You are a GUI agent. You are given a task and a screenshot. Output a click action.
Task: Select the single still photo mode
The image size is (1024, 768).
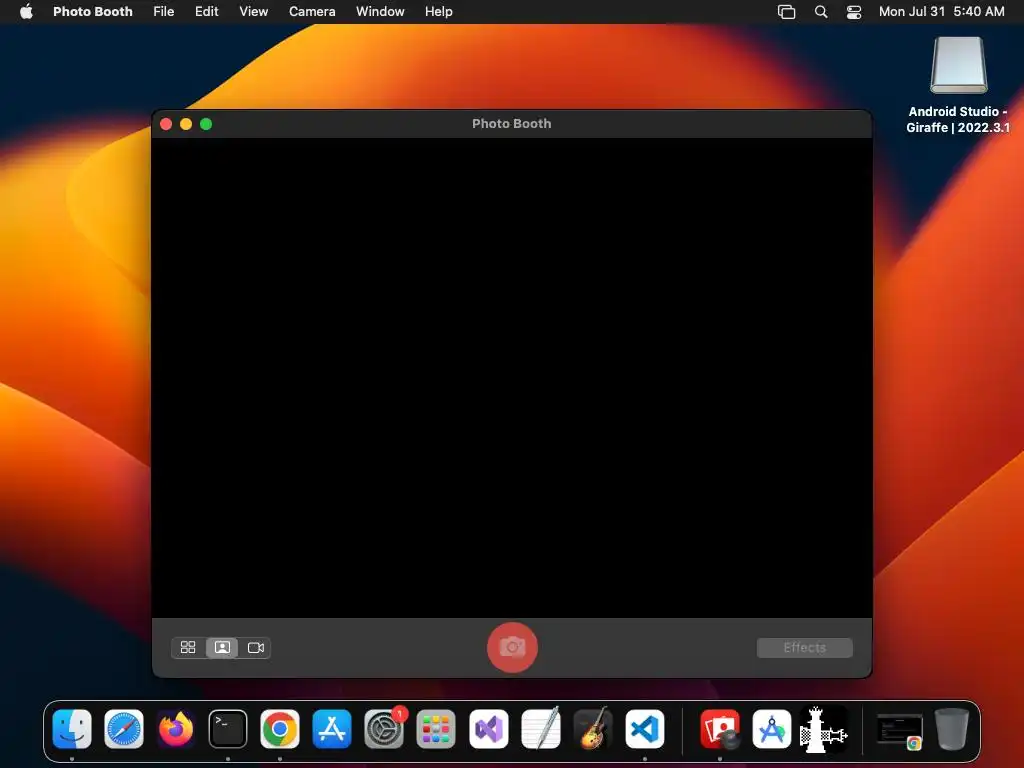click(222, 647)
